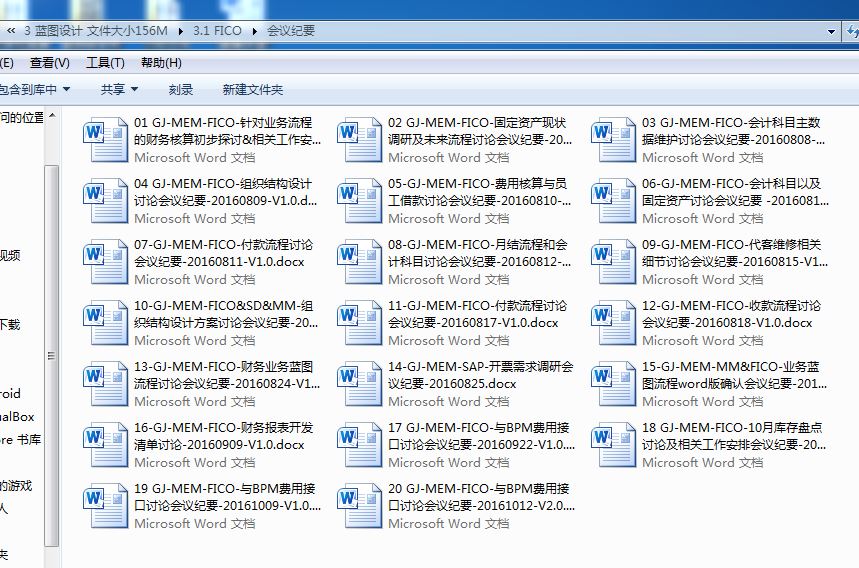Select the Word icon of file 14-GJ-MEM-SAP-开票需求调研会
The height and width of the screenshot is (568, 859).
359,383
